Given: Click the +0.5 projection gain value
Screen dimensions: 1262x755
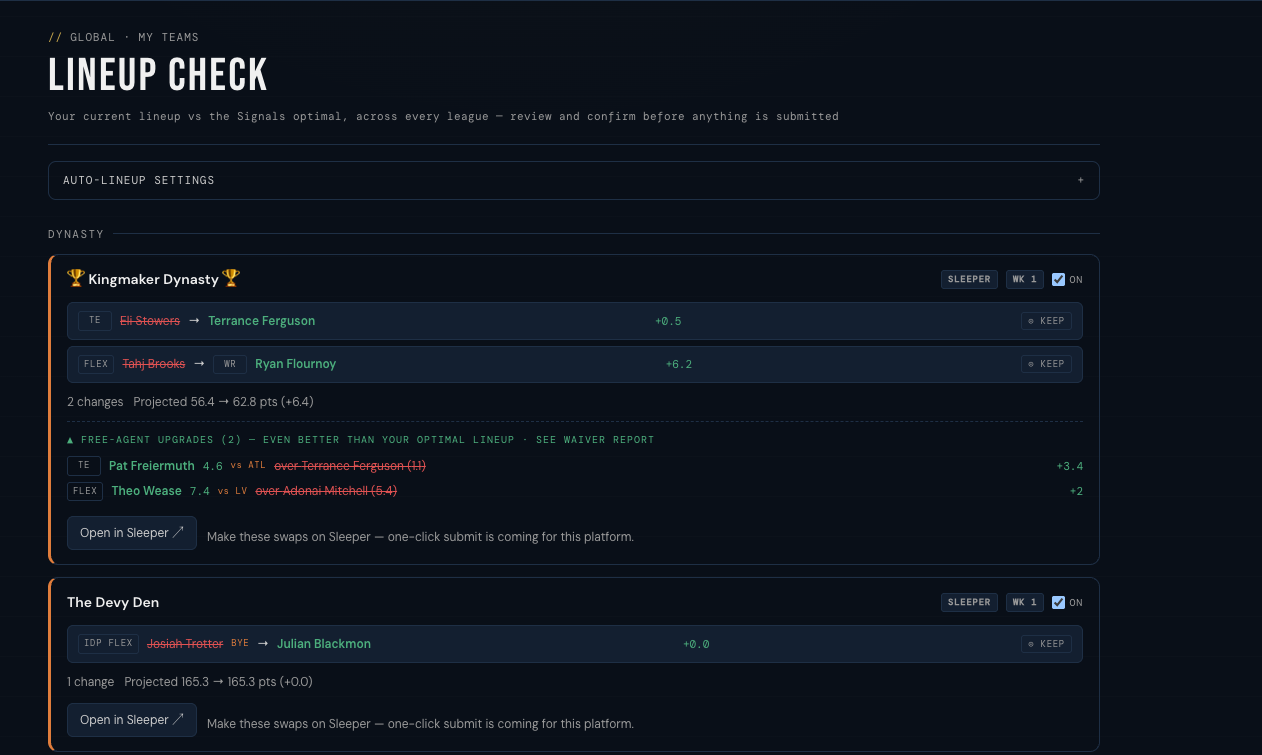Looking at the screenshot, I should tap(668, 321).
